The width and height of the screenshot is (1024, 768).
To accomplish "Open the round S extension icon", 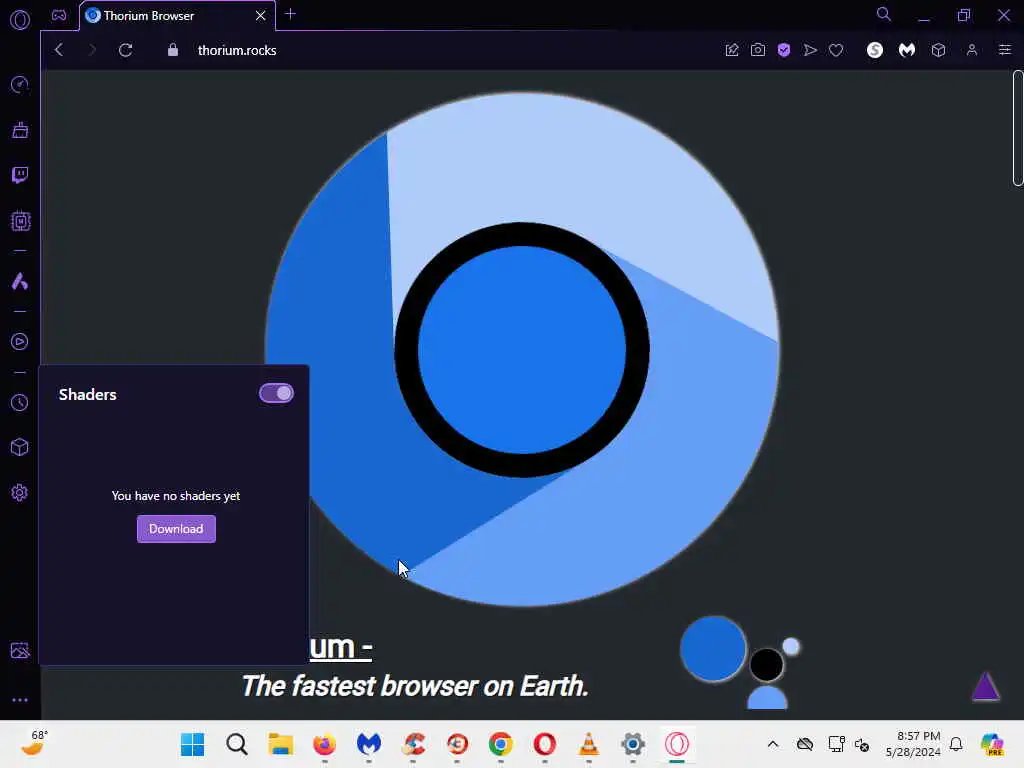I will (x=875, y=50).
